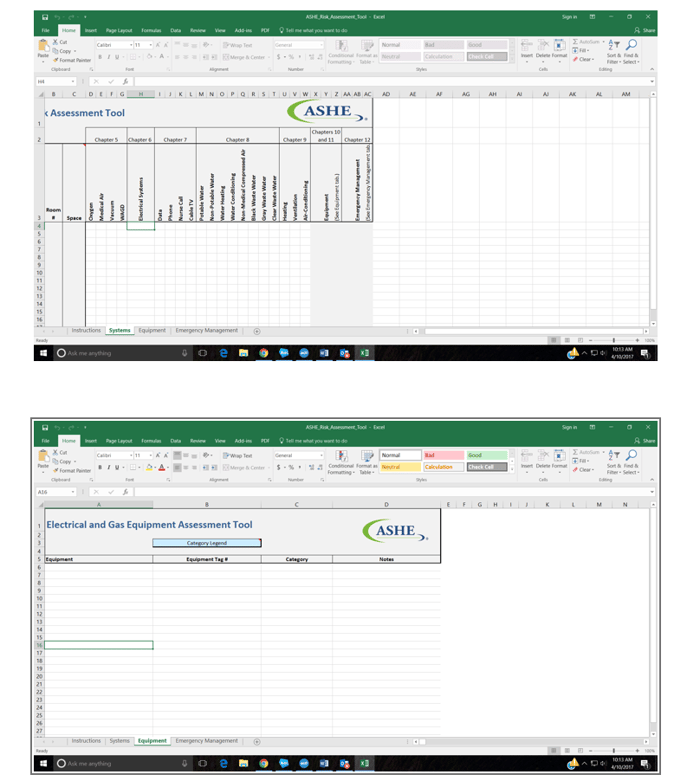Select the Neutral cell style swatch in lower ribbon

point(399,467)
